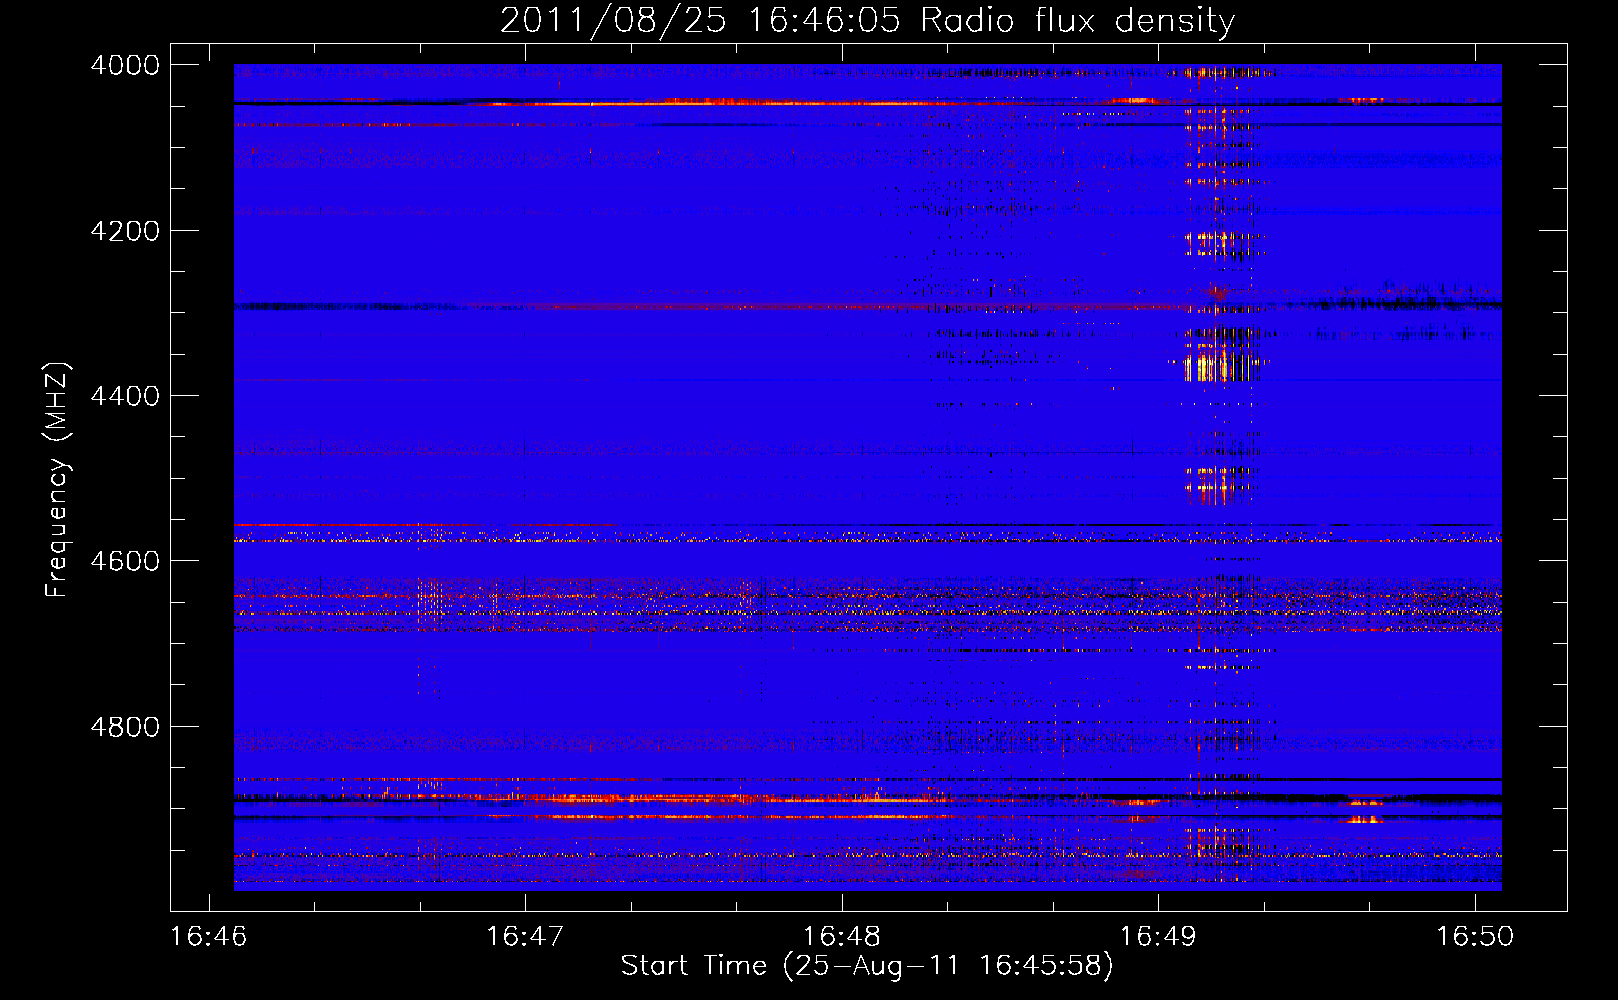Click the time tick label '16:47'
Viewport: 1618px width, 1000px height.
coord(525,937)
